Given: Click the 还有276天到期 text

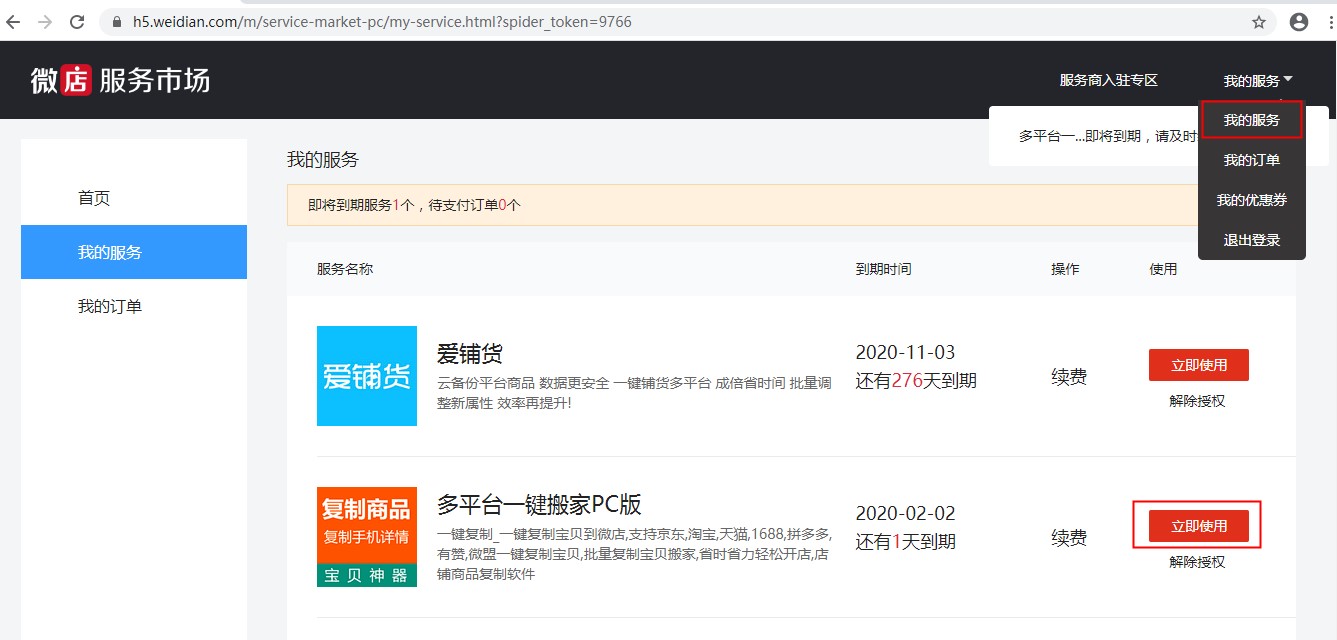Looking at the screenshot, I should pyautogui.click(x=916, y=380).
